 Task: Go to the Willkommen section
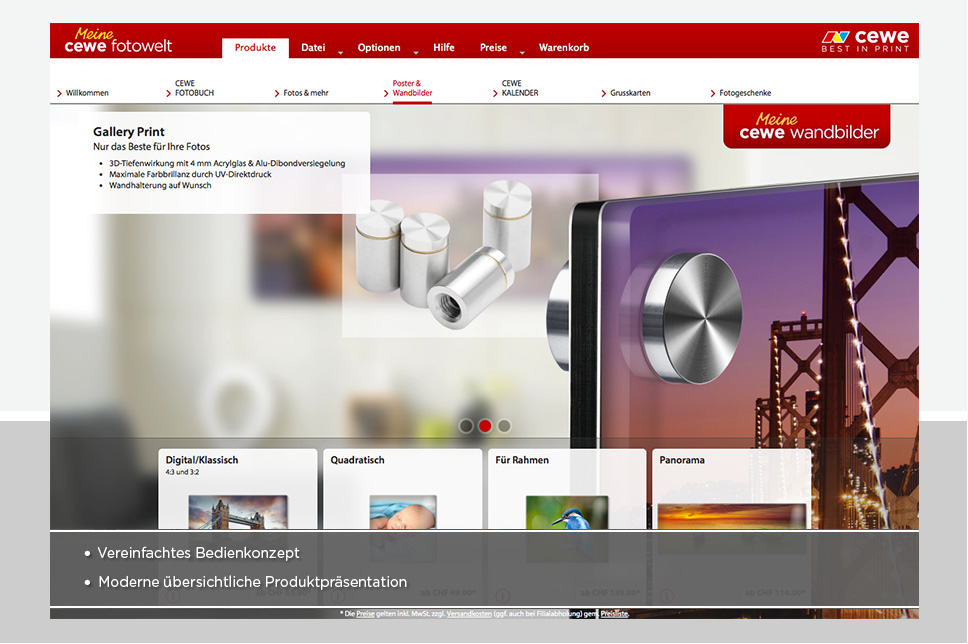point(87,93)
